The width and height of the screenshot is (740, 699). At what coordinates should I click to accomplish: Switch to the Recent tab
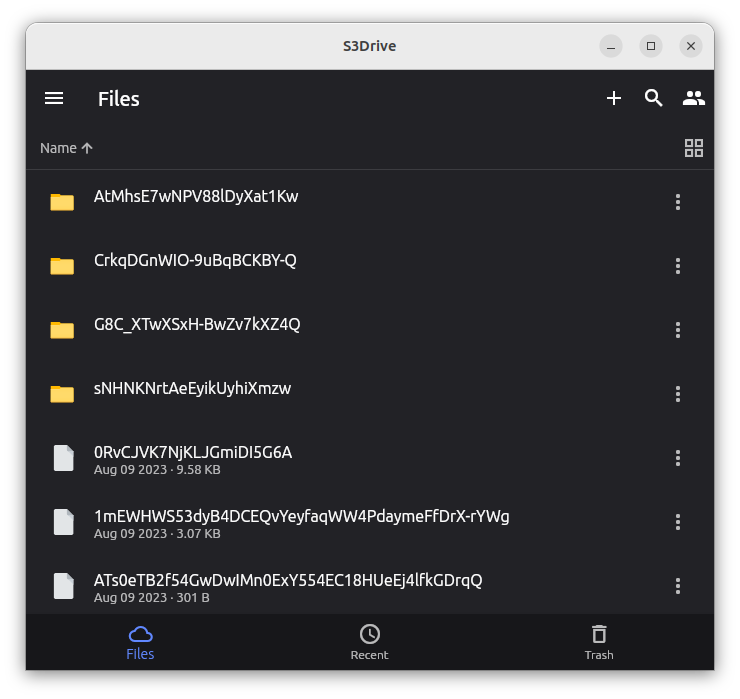click(369, 642)
